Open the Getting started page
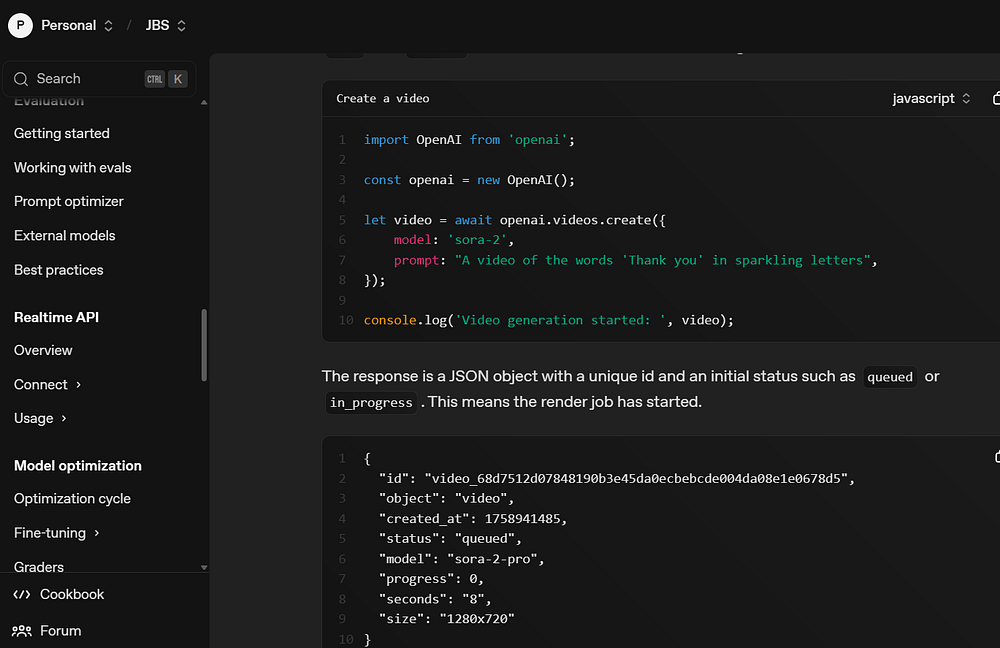This screenshot has width=1000, height=648. [62, 133]
